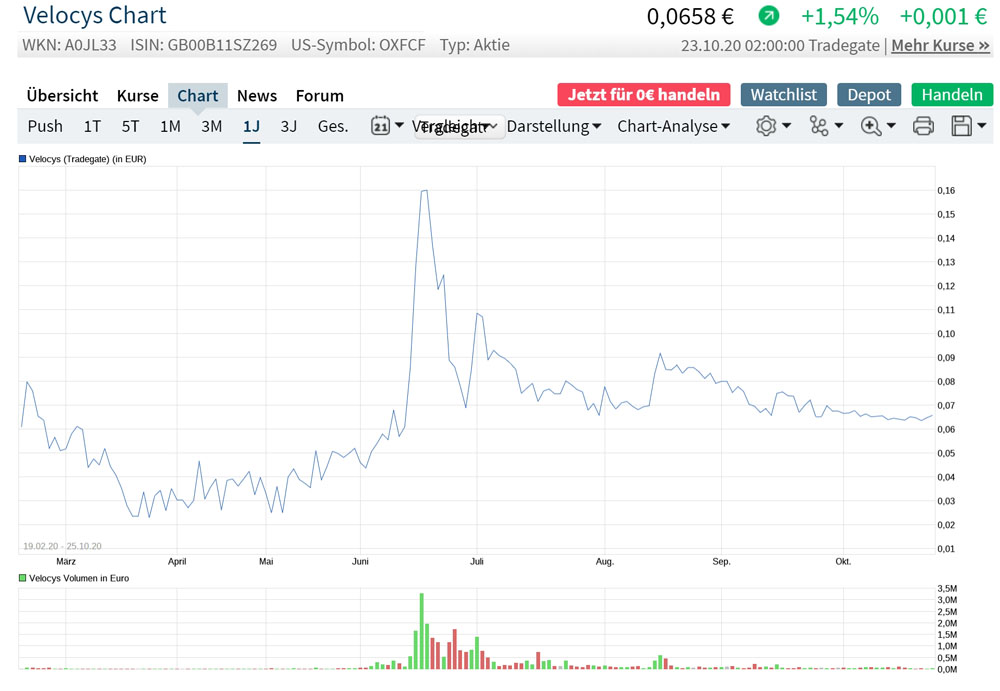Click the current price 0,0658 €
The image size is (1000, 691).
(690, 16)
